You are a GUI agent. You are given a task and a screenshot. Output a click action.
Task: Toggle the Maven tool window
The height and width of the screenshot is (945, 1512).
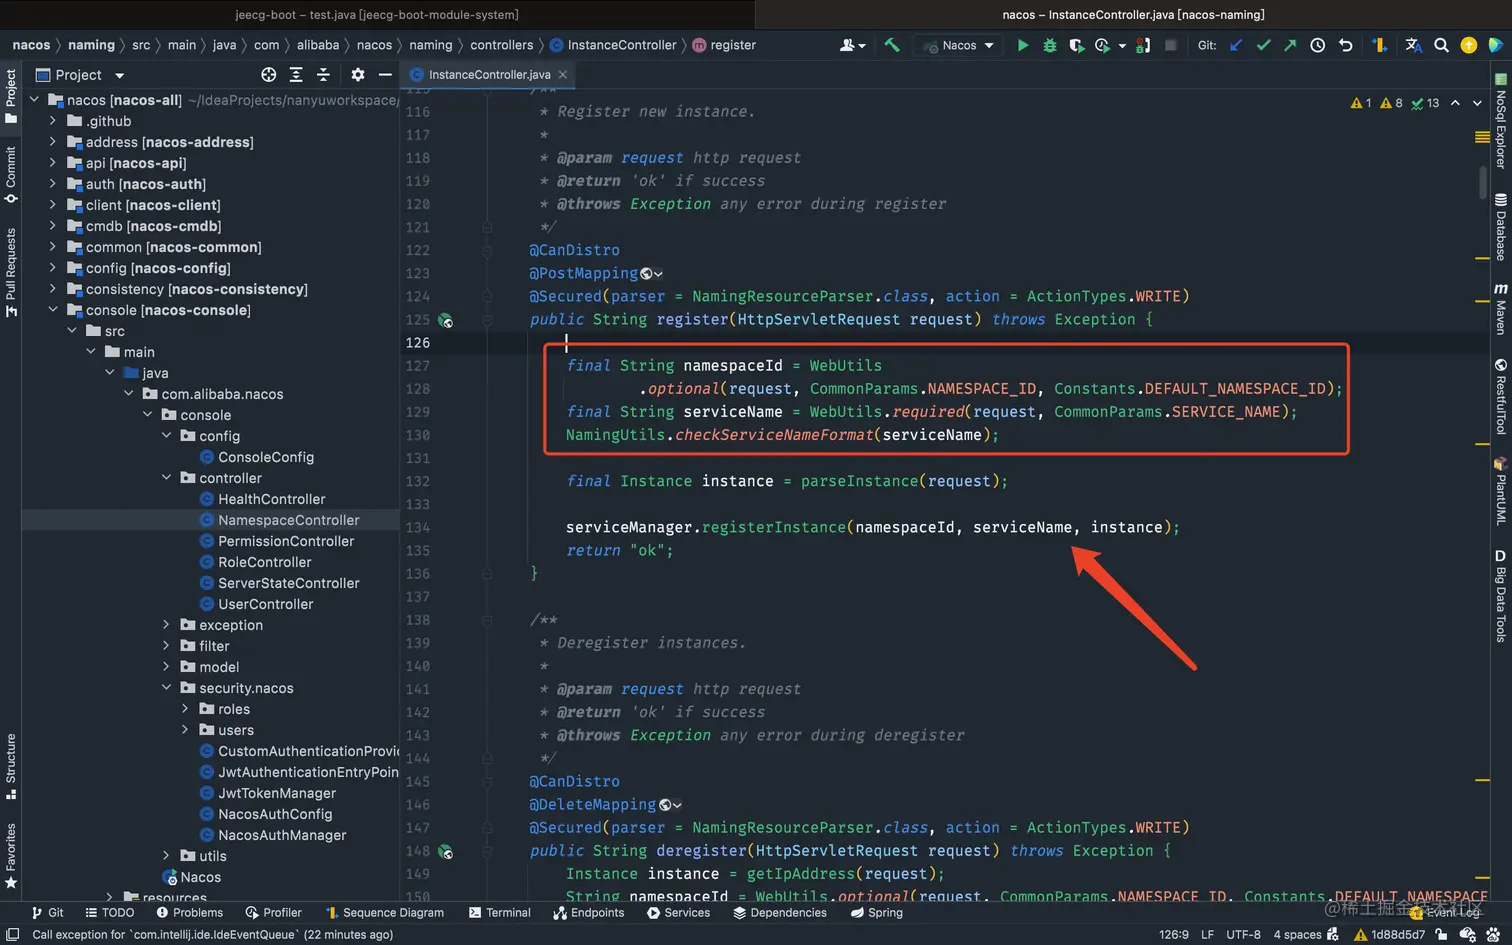tap(1501, 308)
